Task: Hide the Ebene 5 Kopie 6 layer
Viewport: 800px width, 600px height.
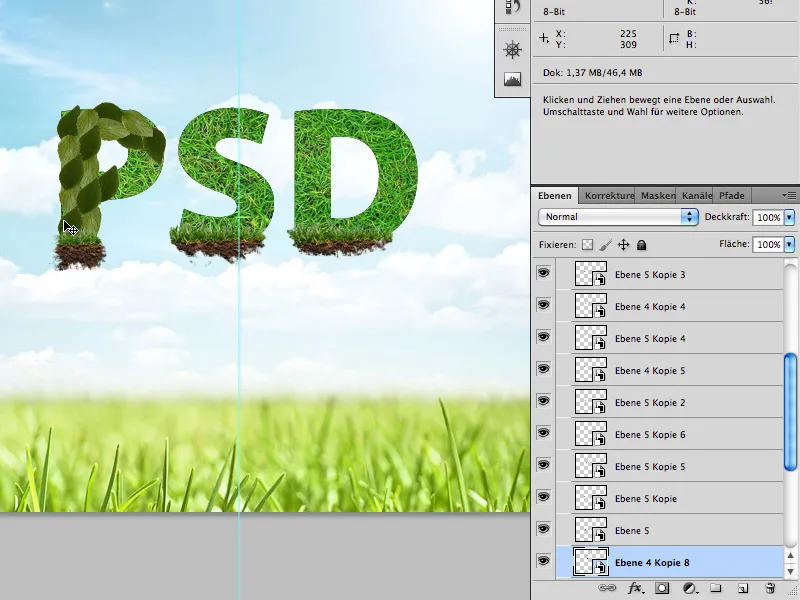Action: click(x=544, y=434)
